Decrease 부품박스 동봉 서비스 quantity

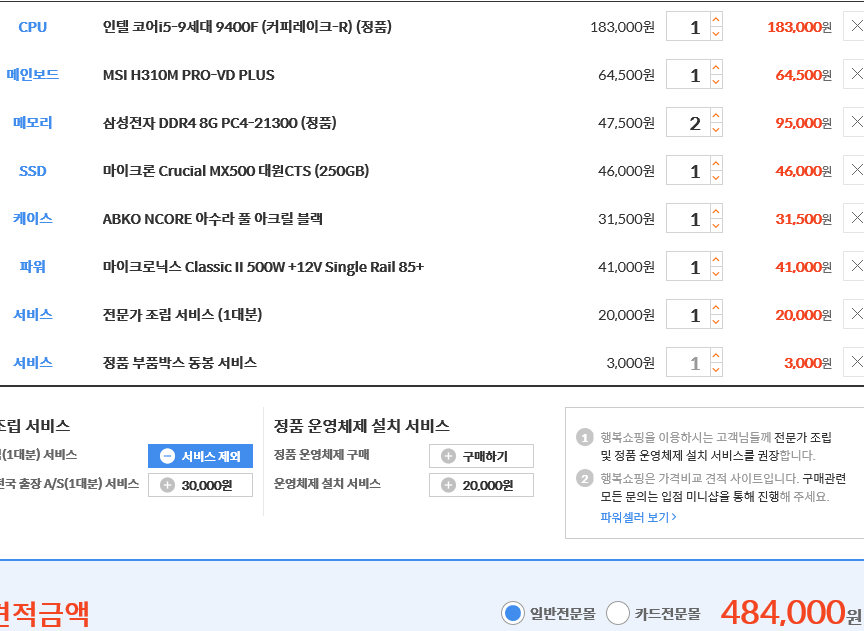point(716,369)
